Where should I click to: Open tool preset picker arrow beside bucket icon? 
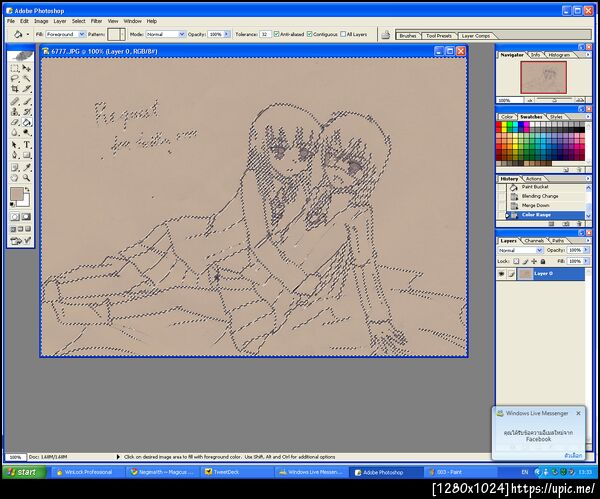(28, 35)
